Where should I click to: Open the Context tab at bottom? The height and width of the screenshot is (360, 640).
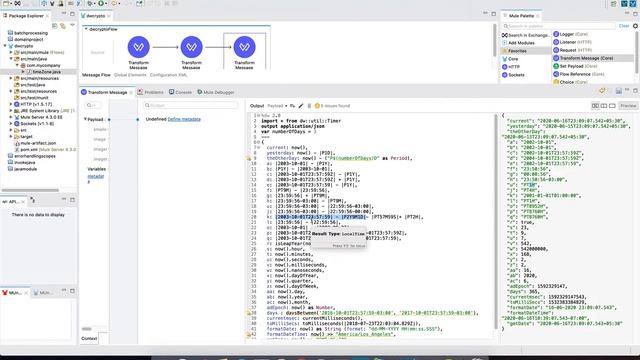click(x=89, y=338)
